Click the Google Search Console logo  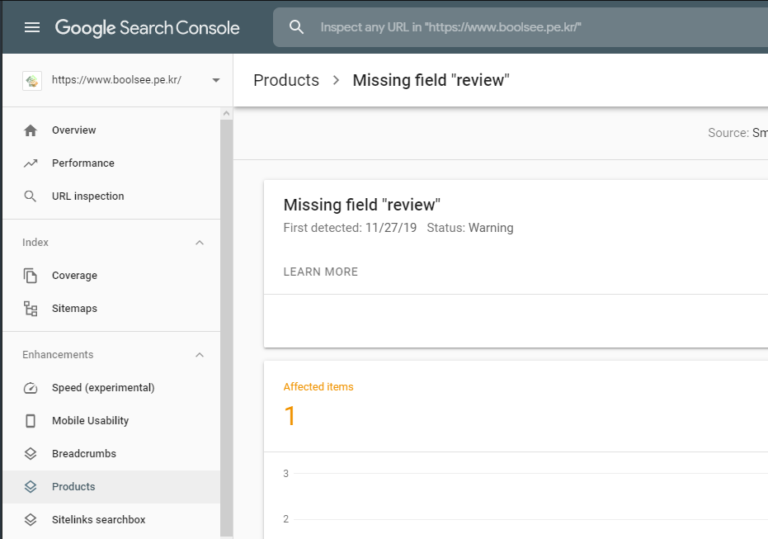click(x=147, y=28)
